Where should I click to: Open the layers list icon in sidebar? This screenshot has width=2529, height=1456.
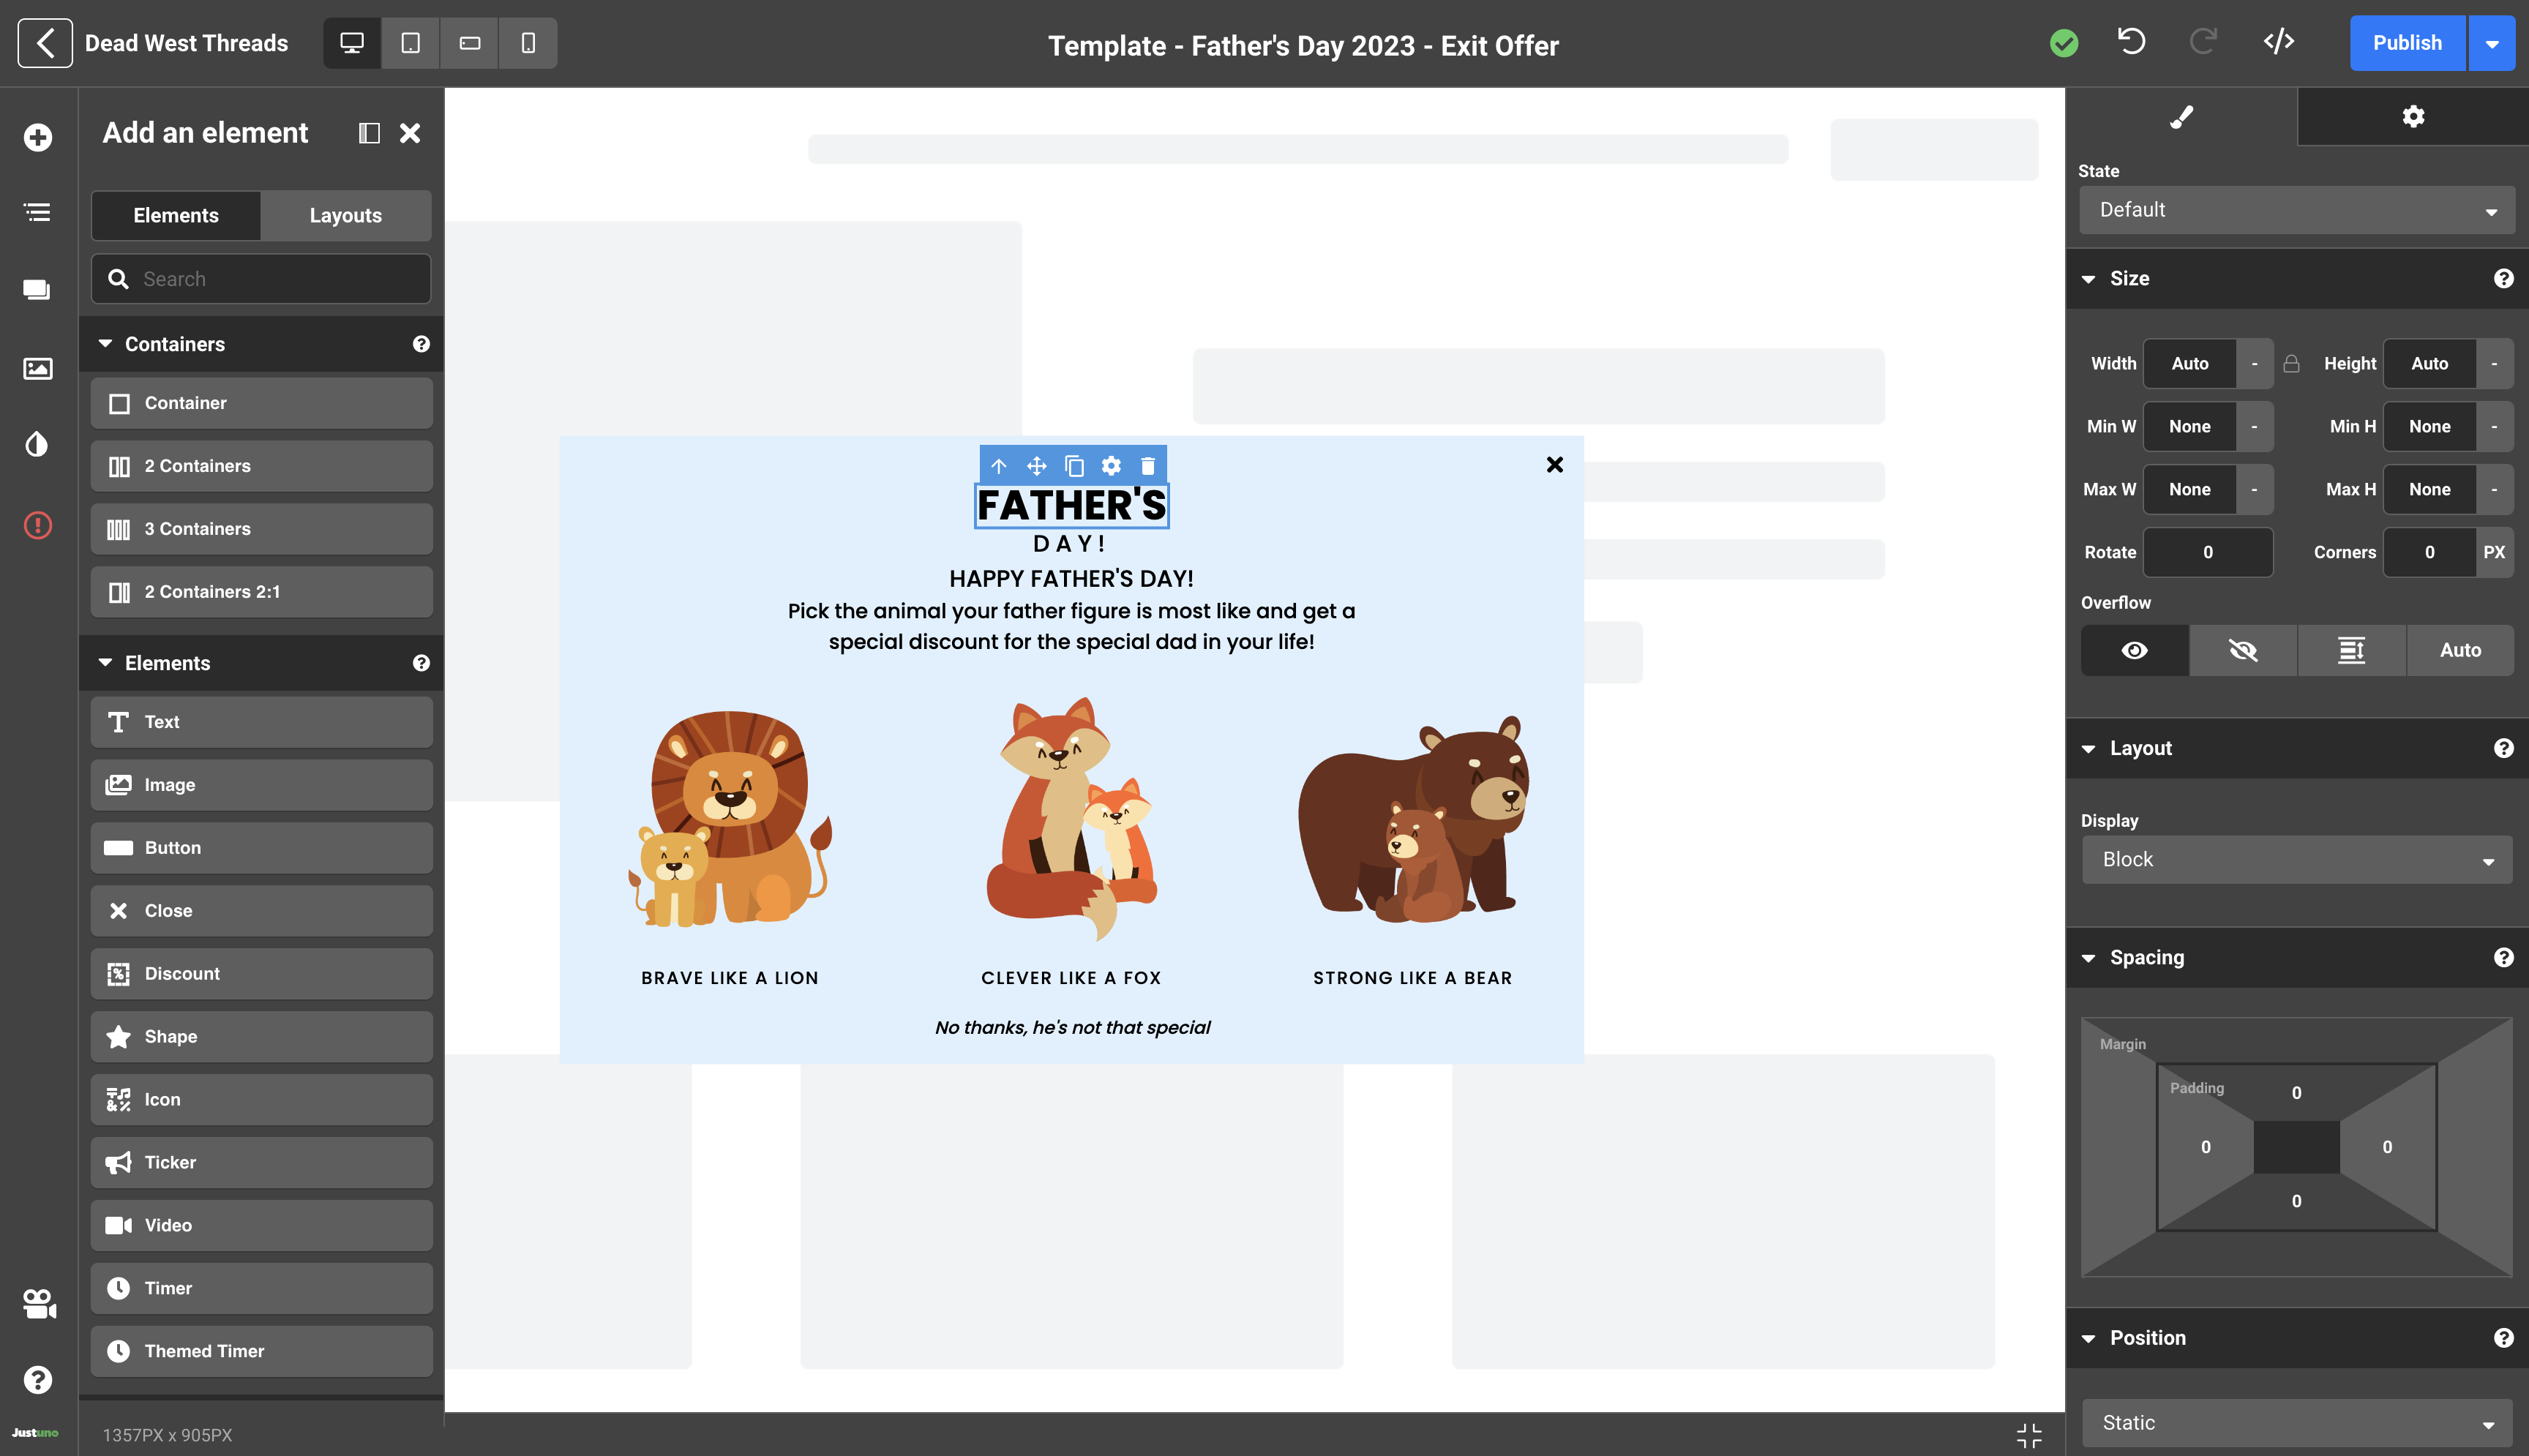(38, 212)
